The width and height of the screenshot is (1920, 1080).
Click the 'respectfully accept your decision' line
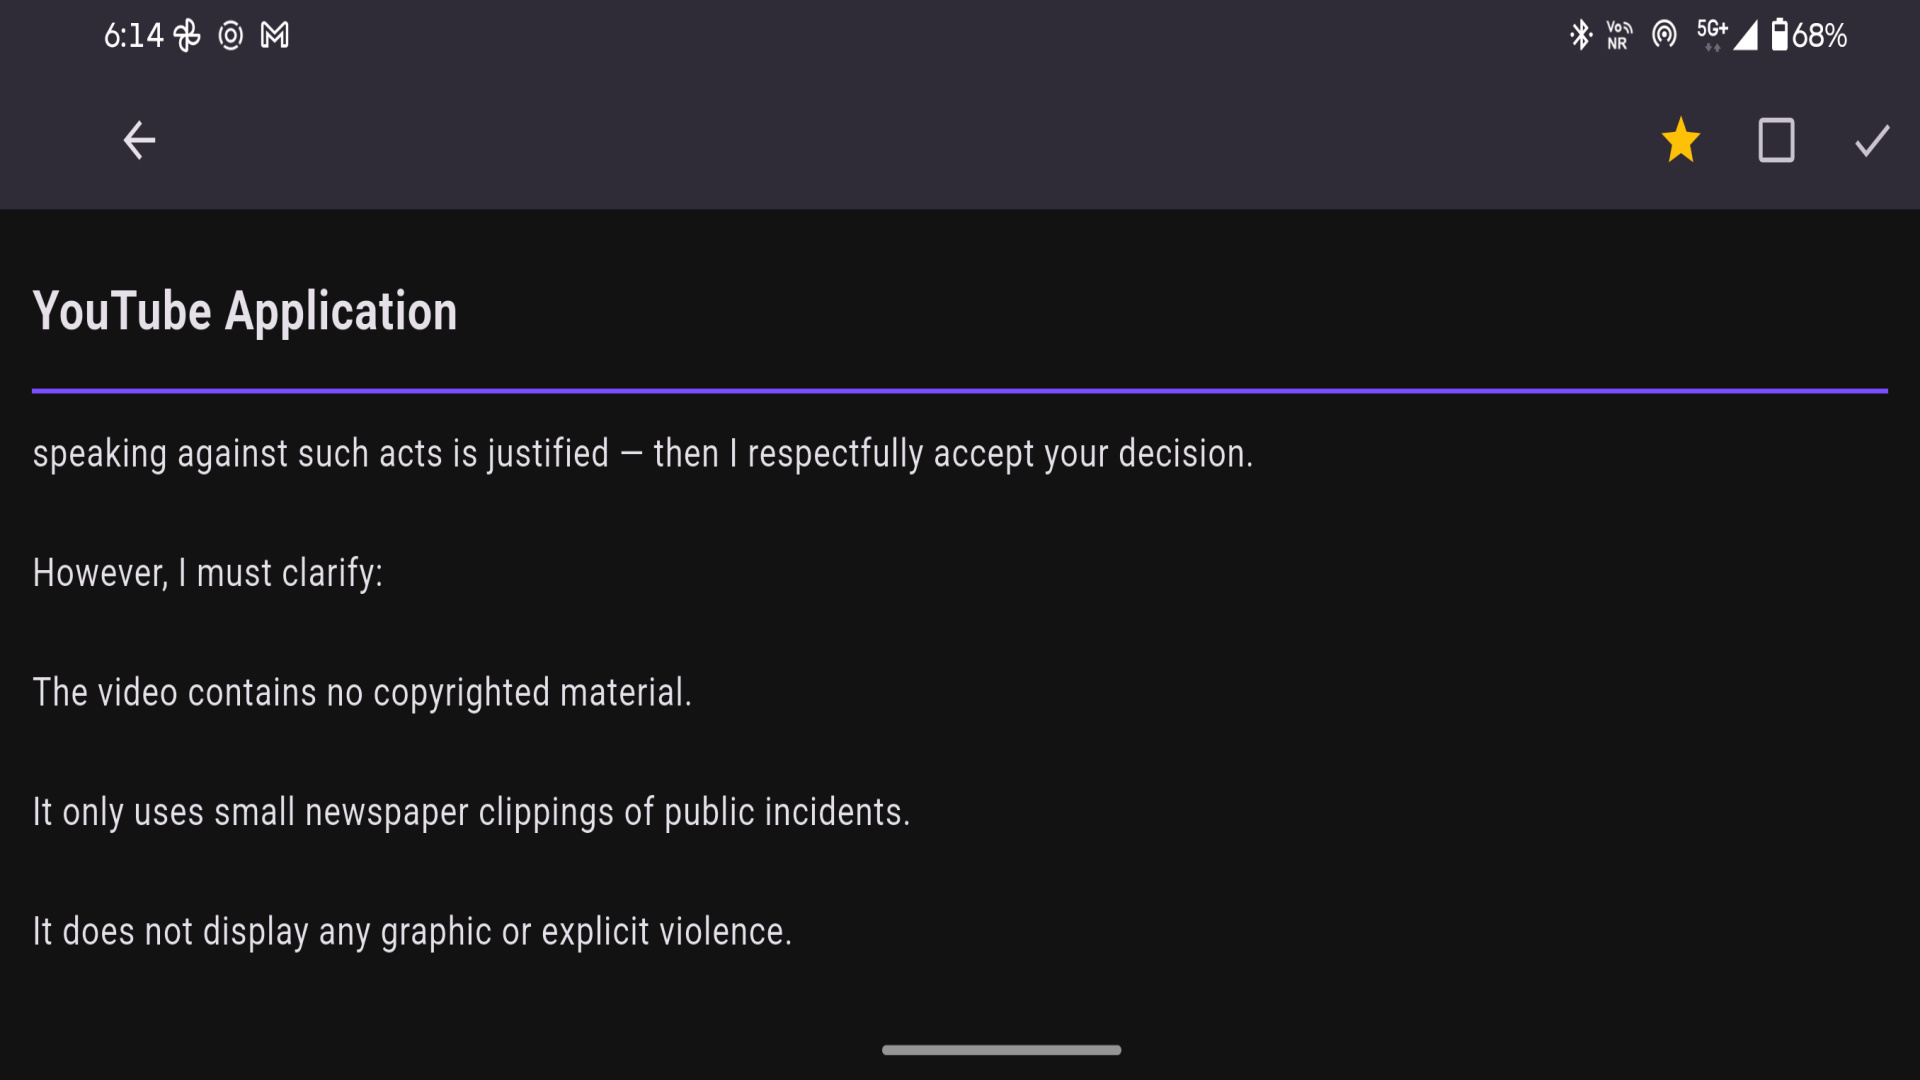(642, 454)
